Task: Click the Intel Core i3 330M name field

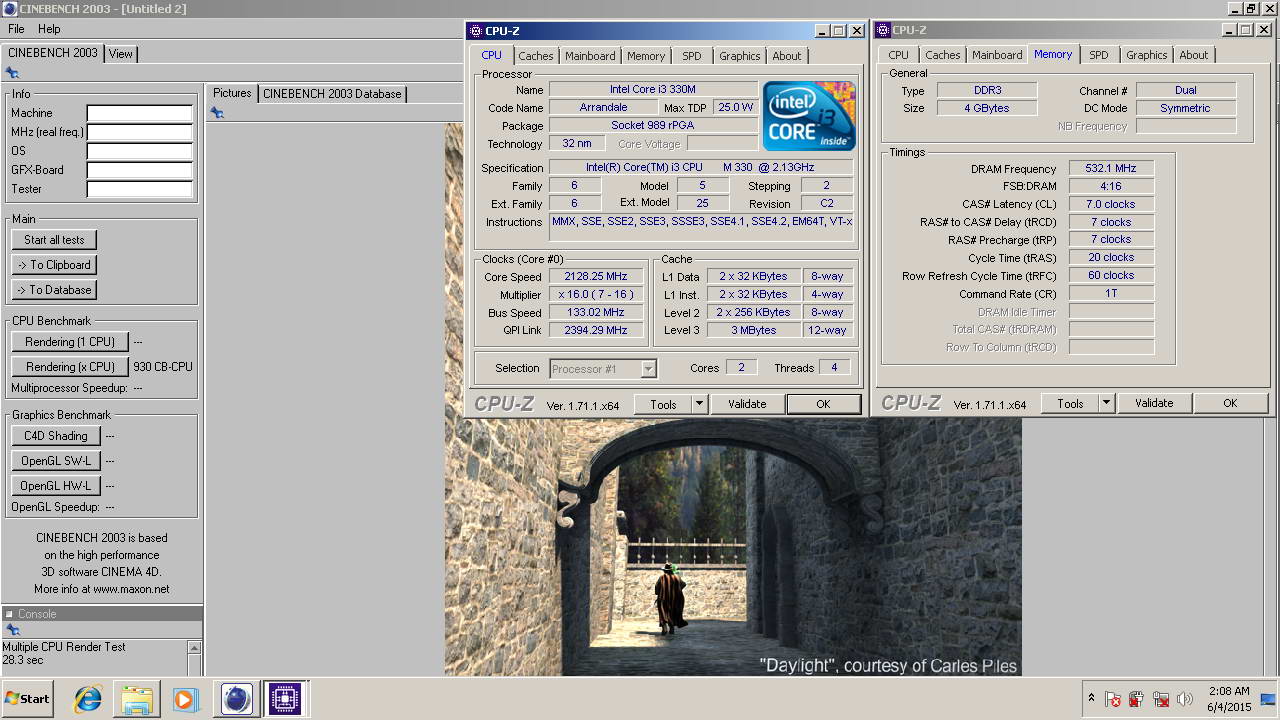Action: click(653, 90)
